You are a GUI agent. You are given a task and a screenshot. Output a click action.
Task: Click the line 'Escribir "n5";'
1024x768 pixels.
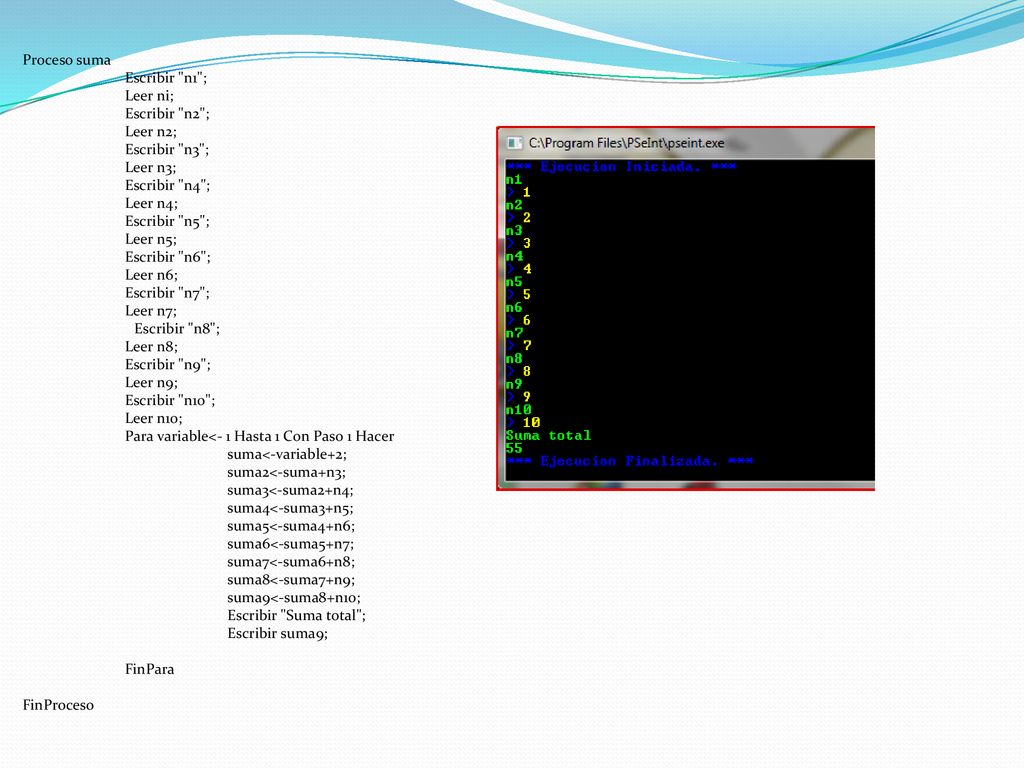[x=167, y=221]
